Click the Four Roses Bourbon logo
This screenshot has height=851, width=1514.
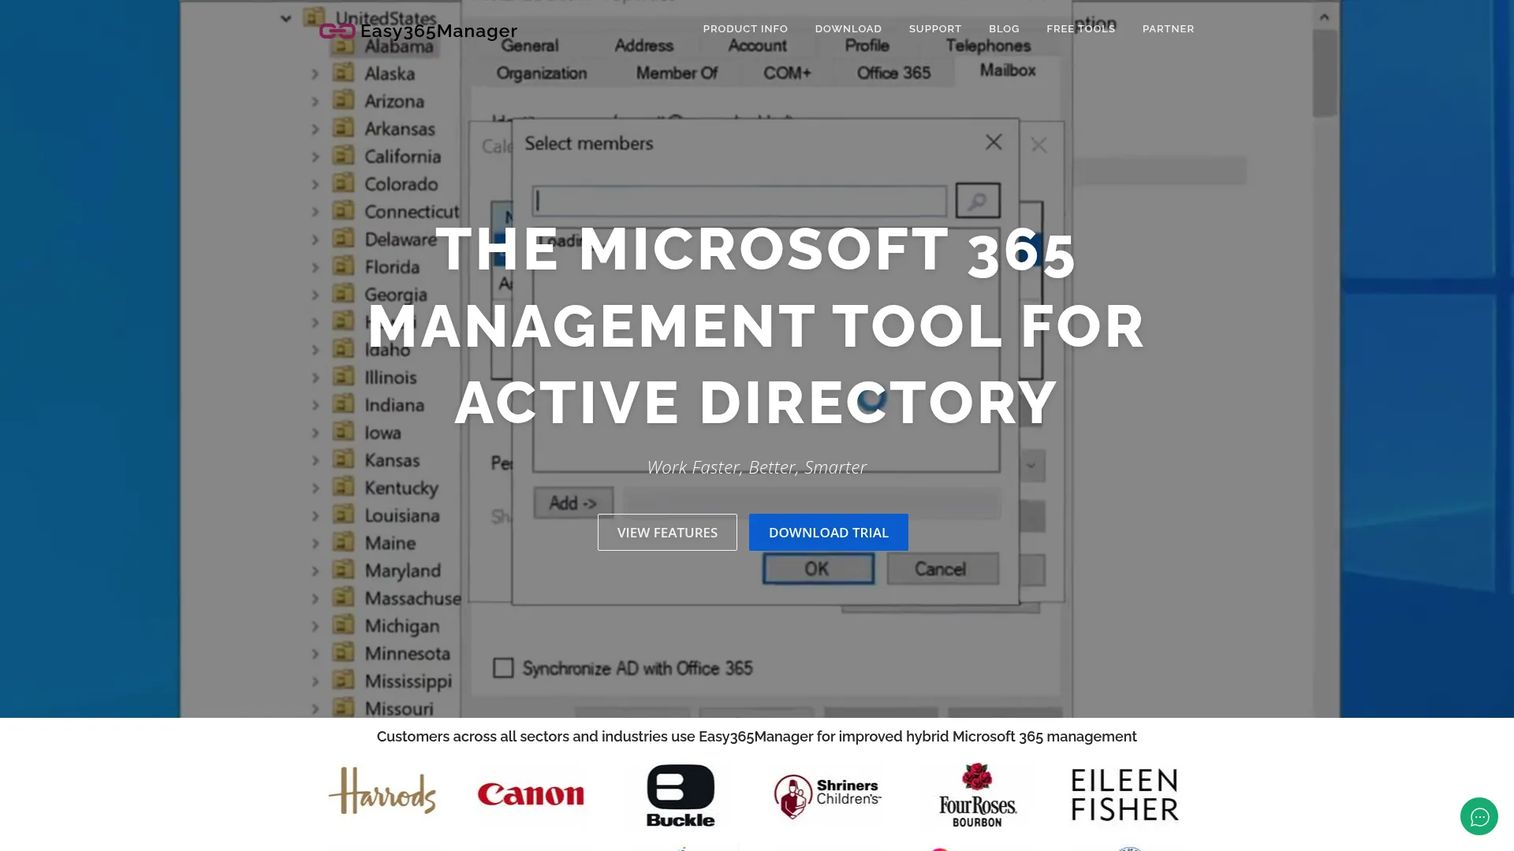click(977, 795)
